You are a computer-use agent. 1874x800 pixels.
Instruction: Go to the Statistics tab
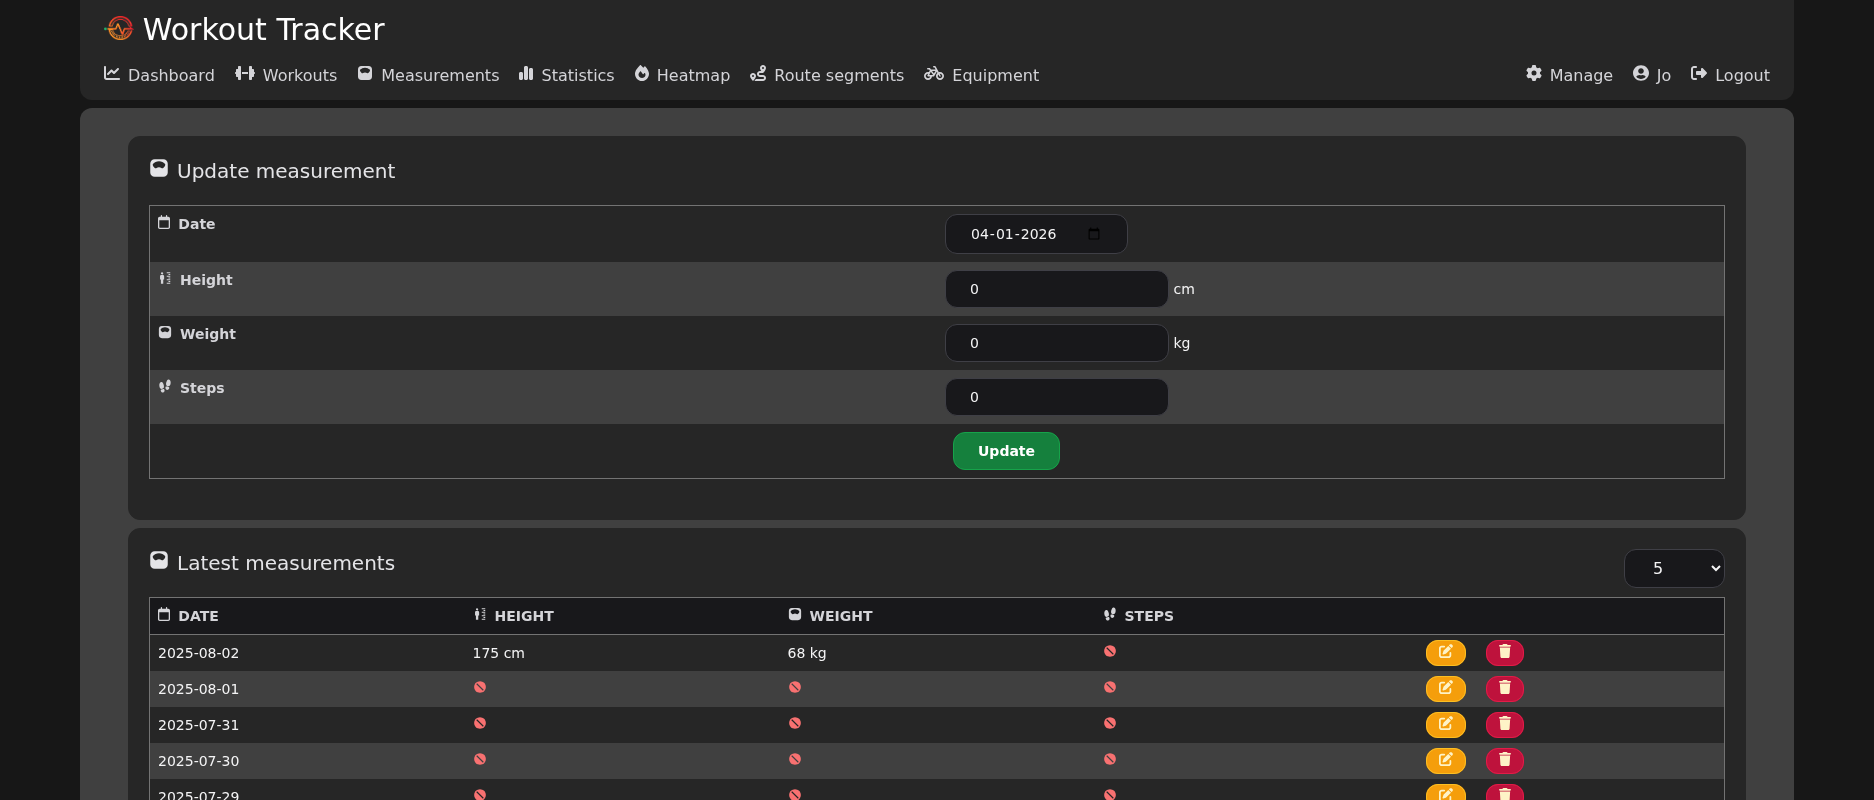coord(566,75)
